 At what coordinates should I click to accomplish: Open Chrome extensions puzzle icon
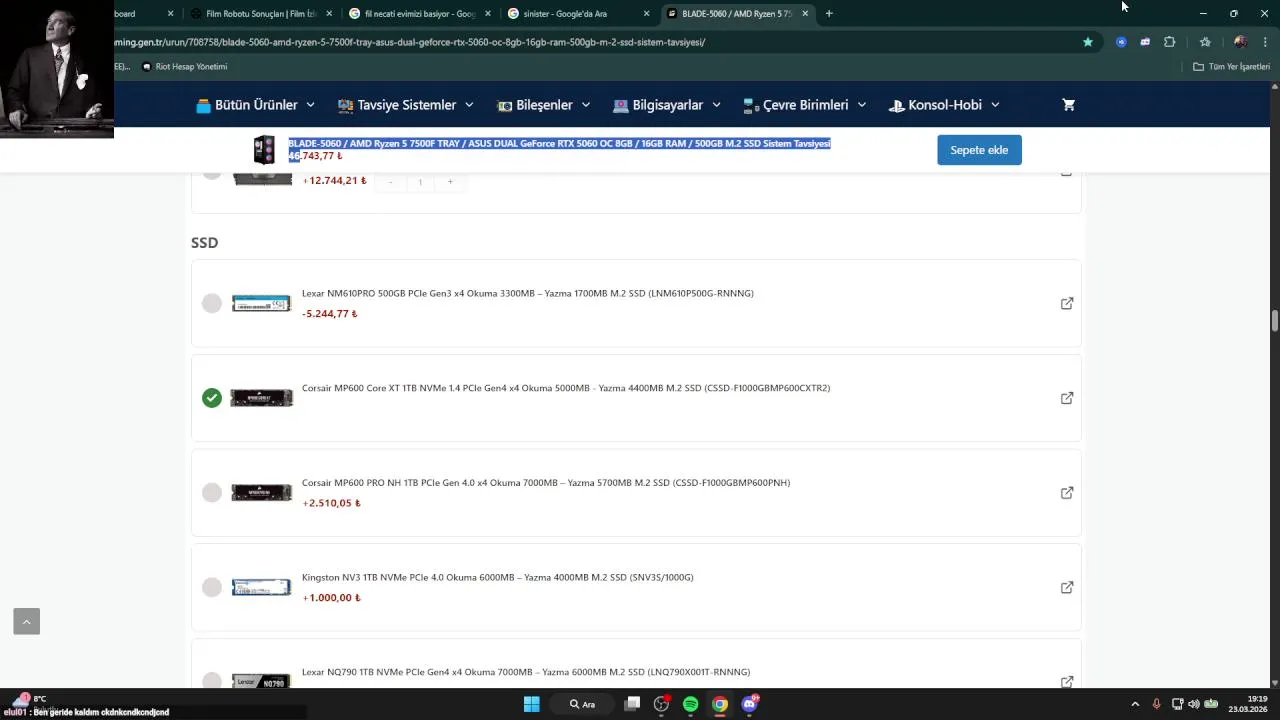[x=1170, y=42]
